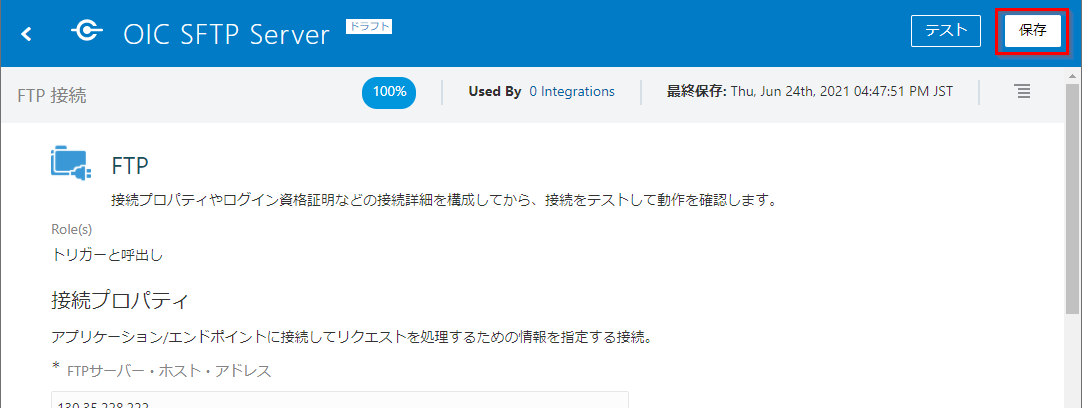
Task: Click the FTP 接続 label
Action: pos(52,95)
